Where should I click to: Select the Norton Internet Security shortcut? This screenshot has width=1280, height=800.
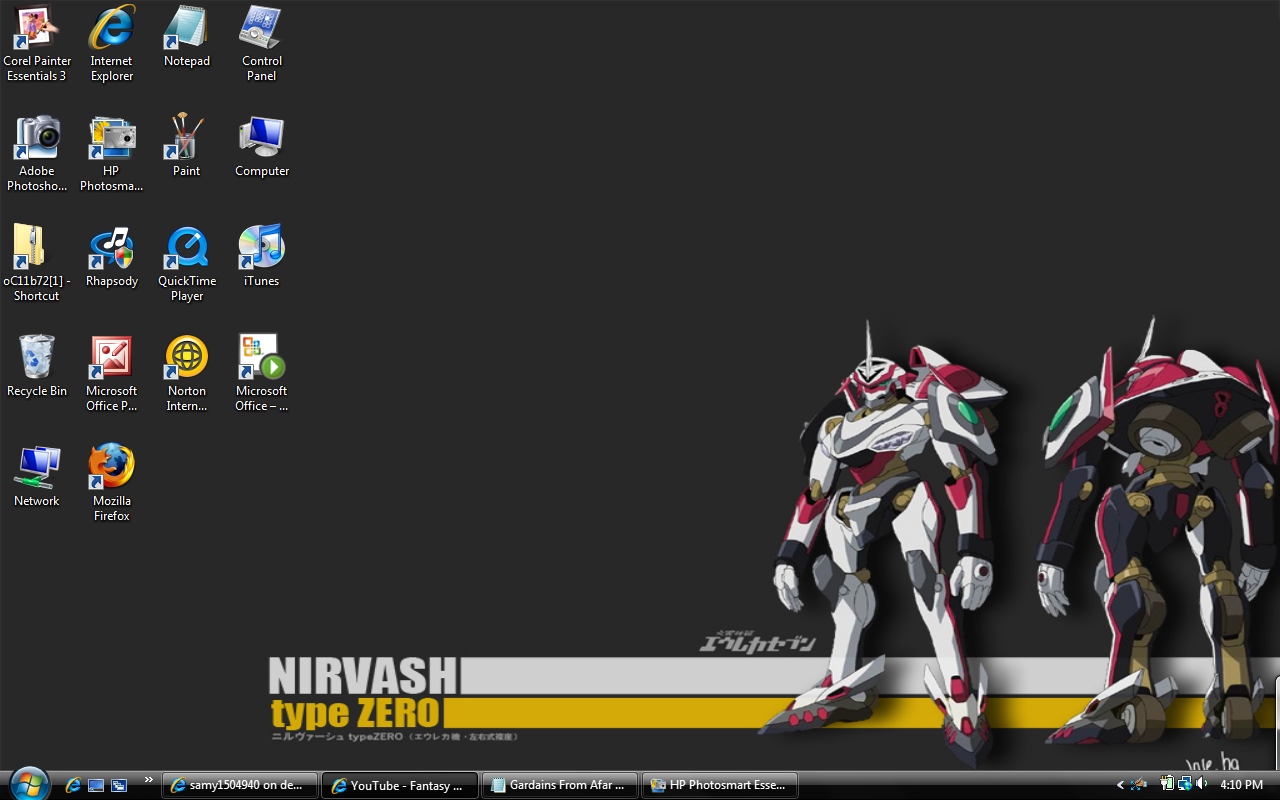(x=187, y=374)
